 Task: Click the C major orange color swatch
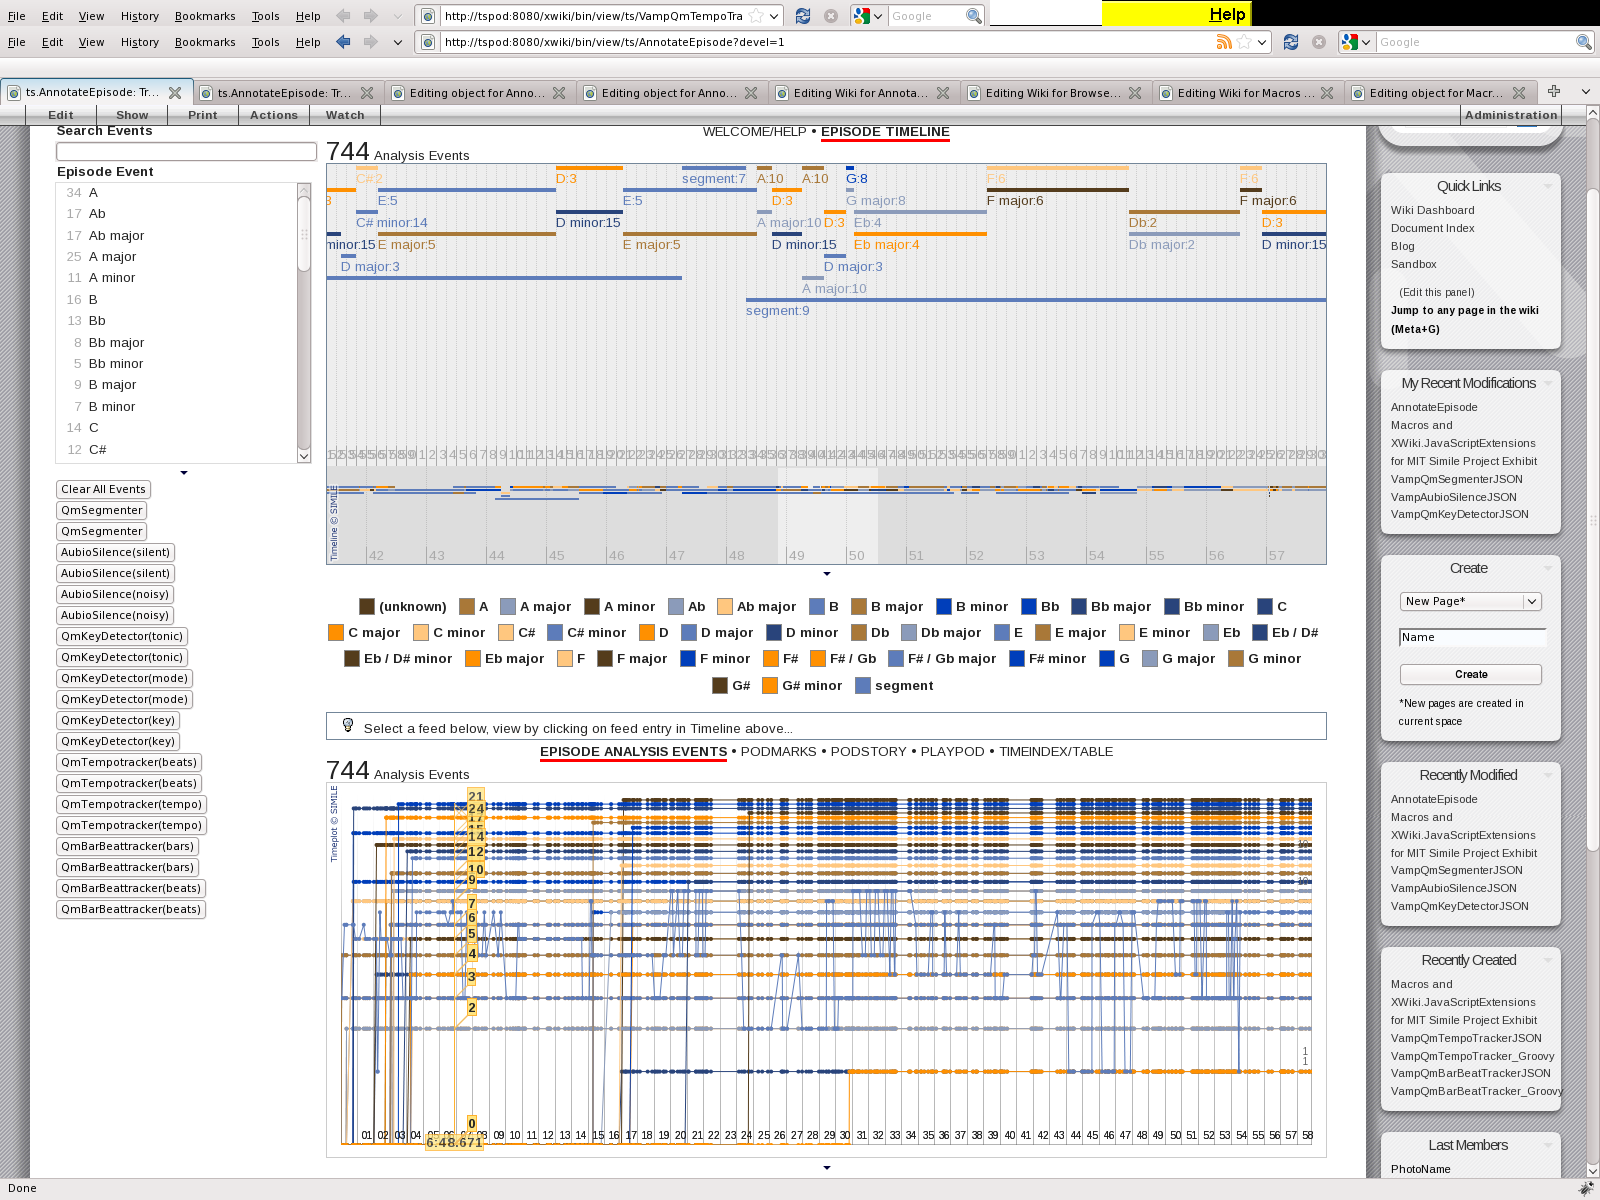[x=336, y=633]
